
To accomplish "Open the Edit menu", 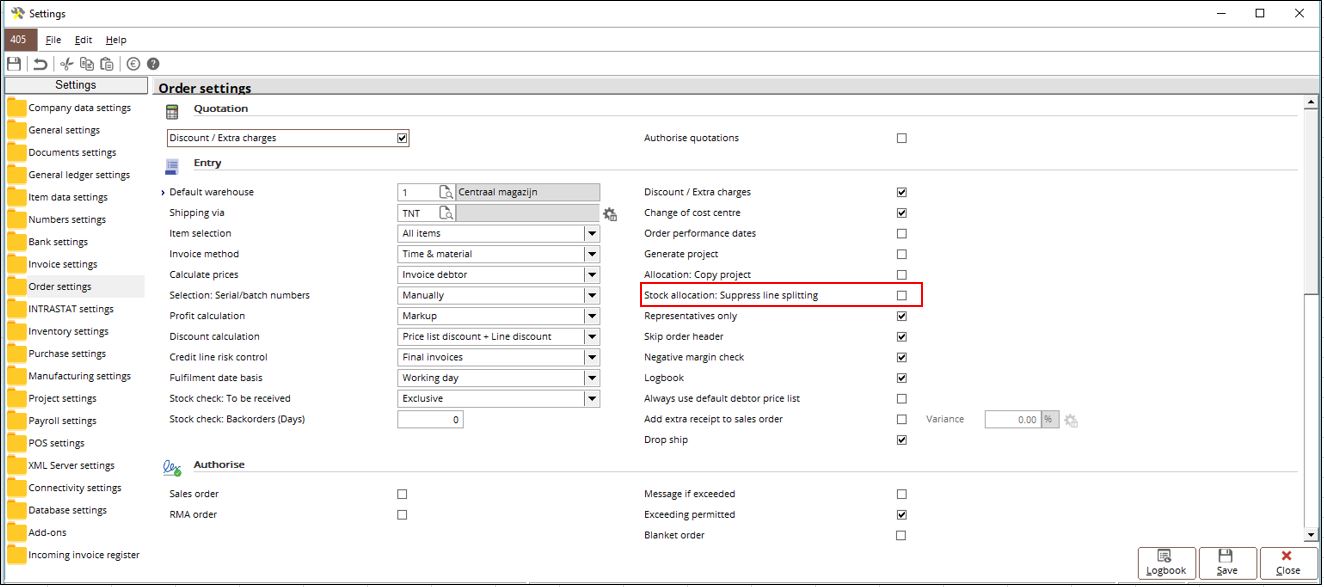I will [84, 40].
